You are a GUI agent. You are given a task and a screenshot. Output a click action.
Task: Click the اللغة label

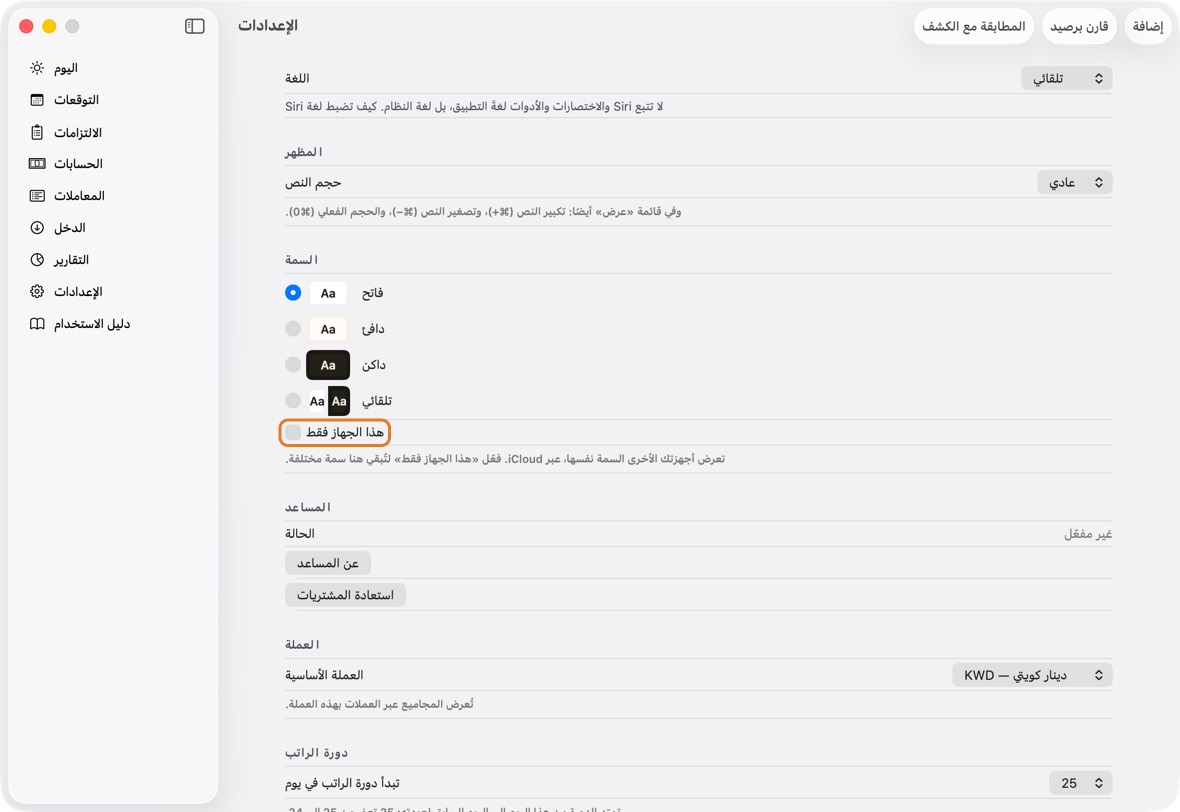(x=297, y=78)
